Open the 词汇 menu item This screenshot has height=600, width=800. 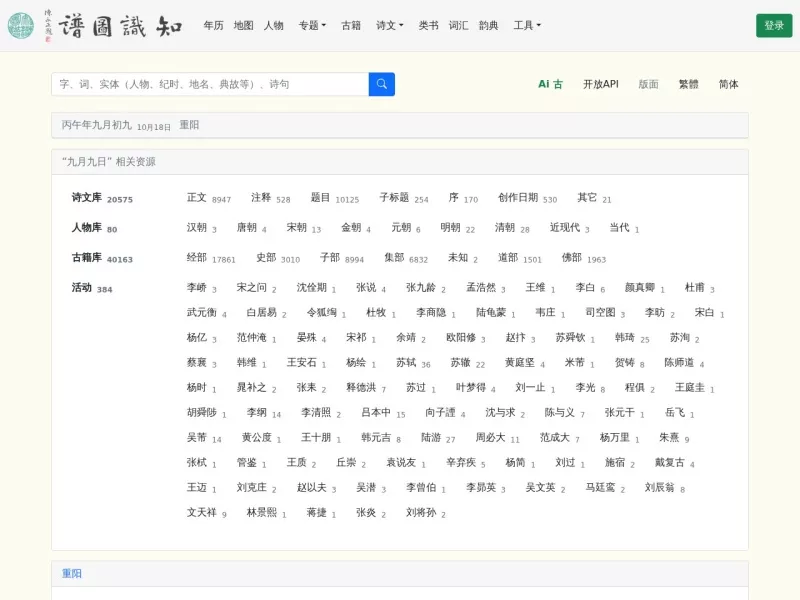click(x=459, y=26)
